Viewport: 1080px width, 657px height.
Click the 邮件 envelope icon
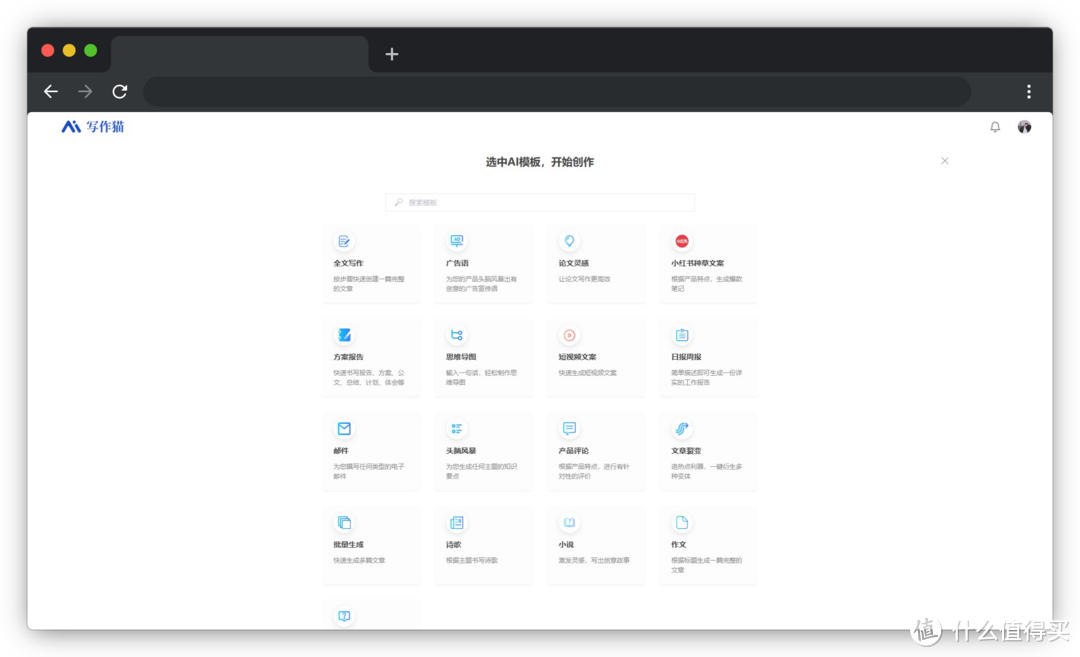coord(344,428)
